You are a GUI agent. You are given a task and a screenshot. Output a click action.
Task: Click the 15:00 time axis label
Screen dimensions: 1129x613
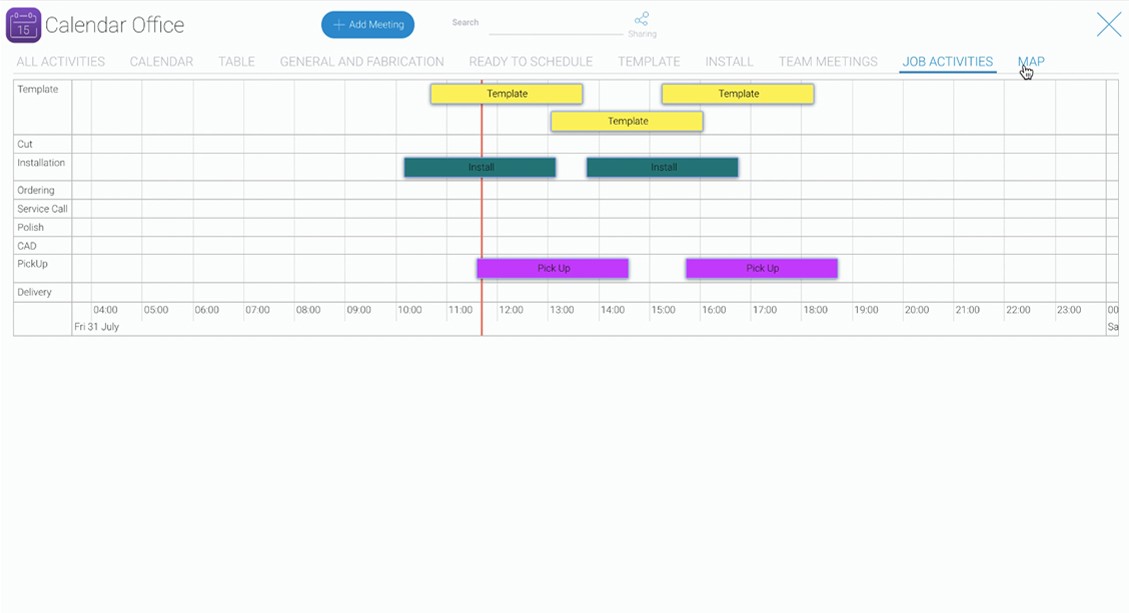pyautogui.click(x=663, y=310)
